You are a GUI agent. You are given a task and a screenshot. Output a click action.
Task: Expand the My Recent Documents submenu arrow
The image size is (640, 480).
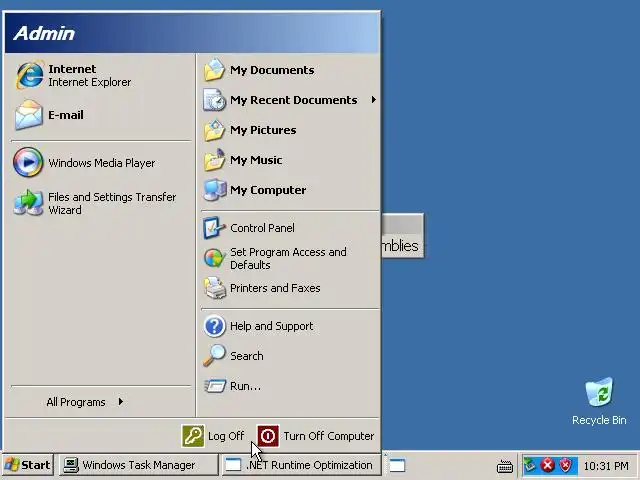click(x=373, y=100)
